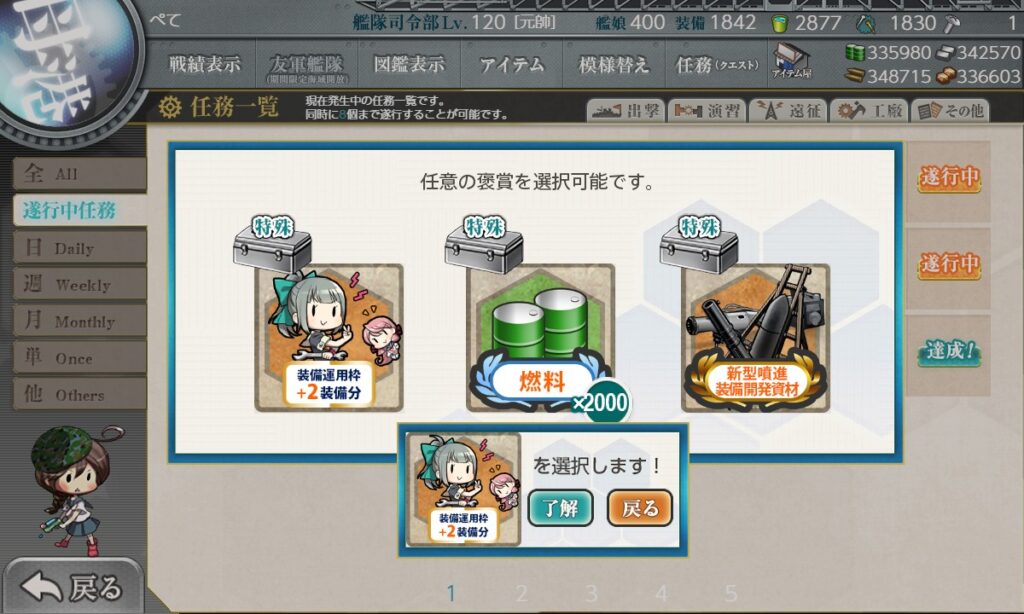
Task: Switch to the 遠征 quest tab
Action: click(x=788, y=110)
